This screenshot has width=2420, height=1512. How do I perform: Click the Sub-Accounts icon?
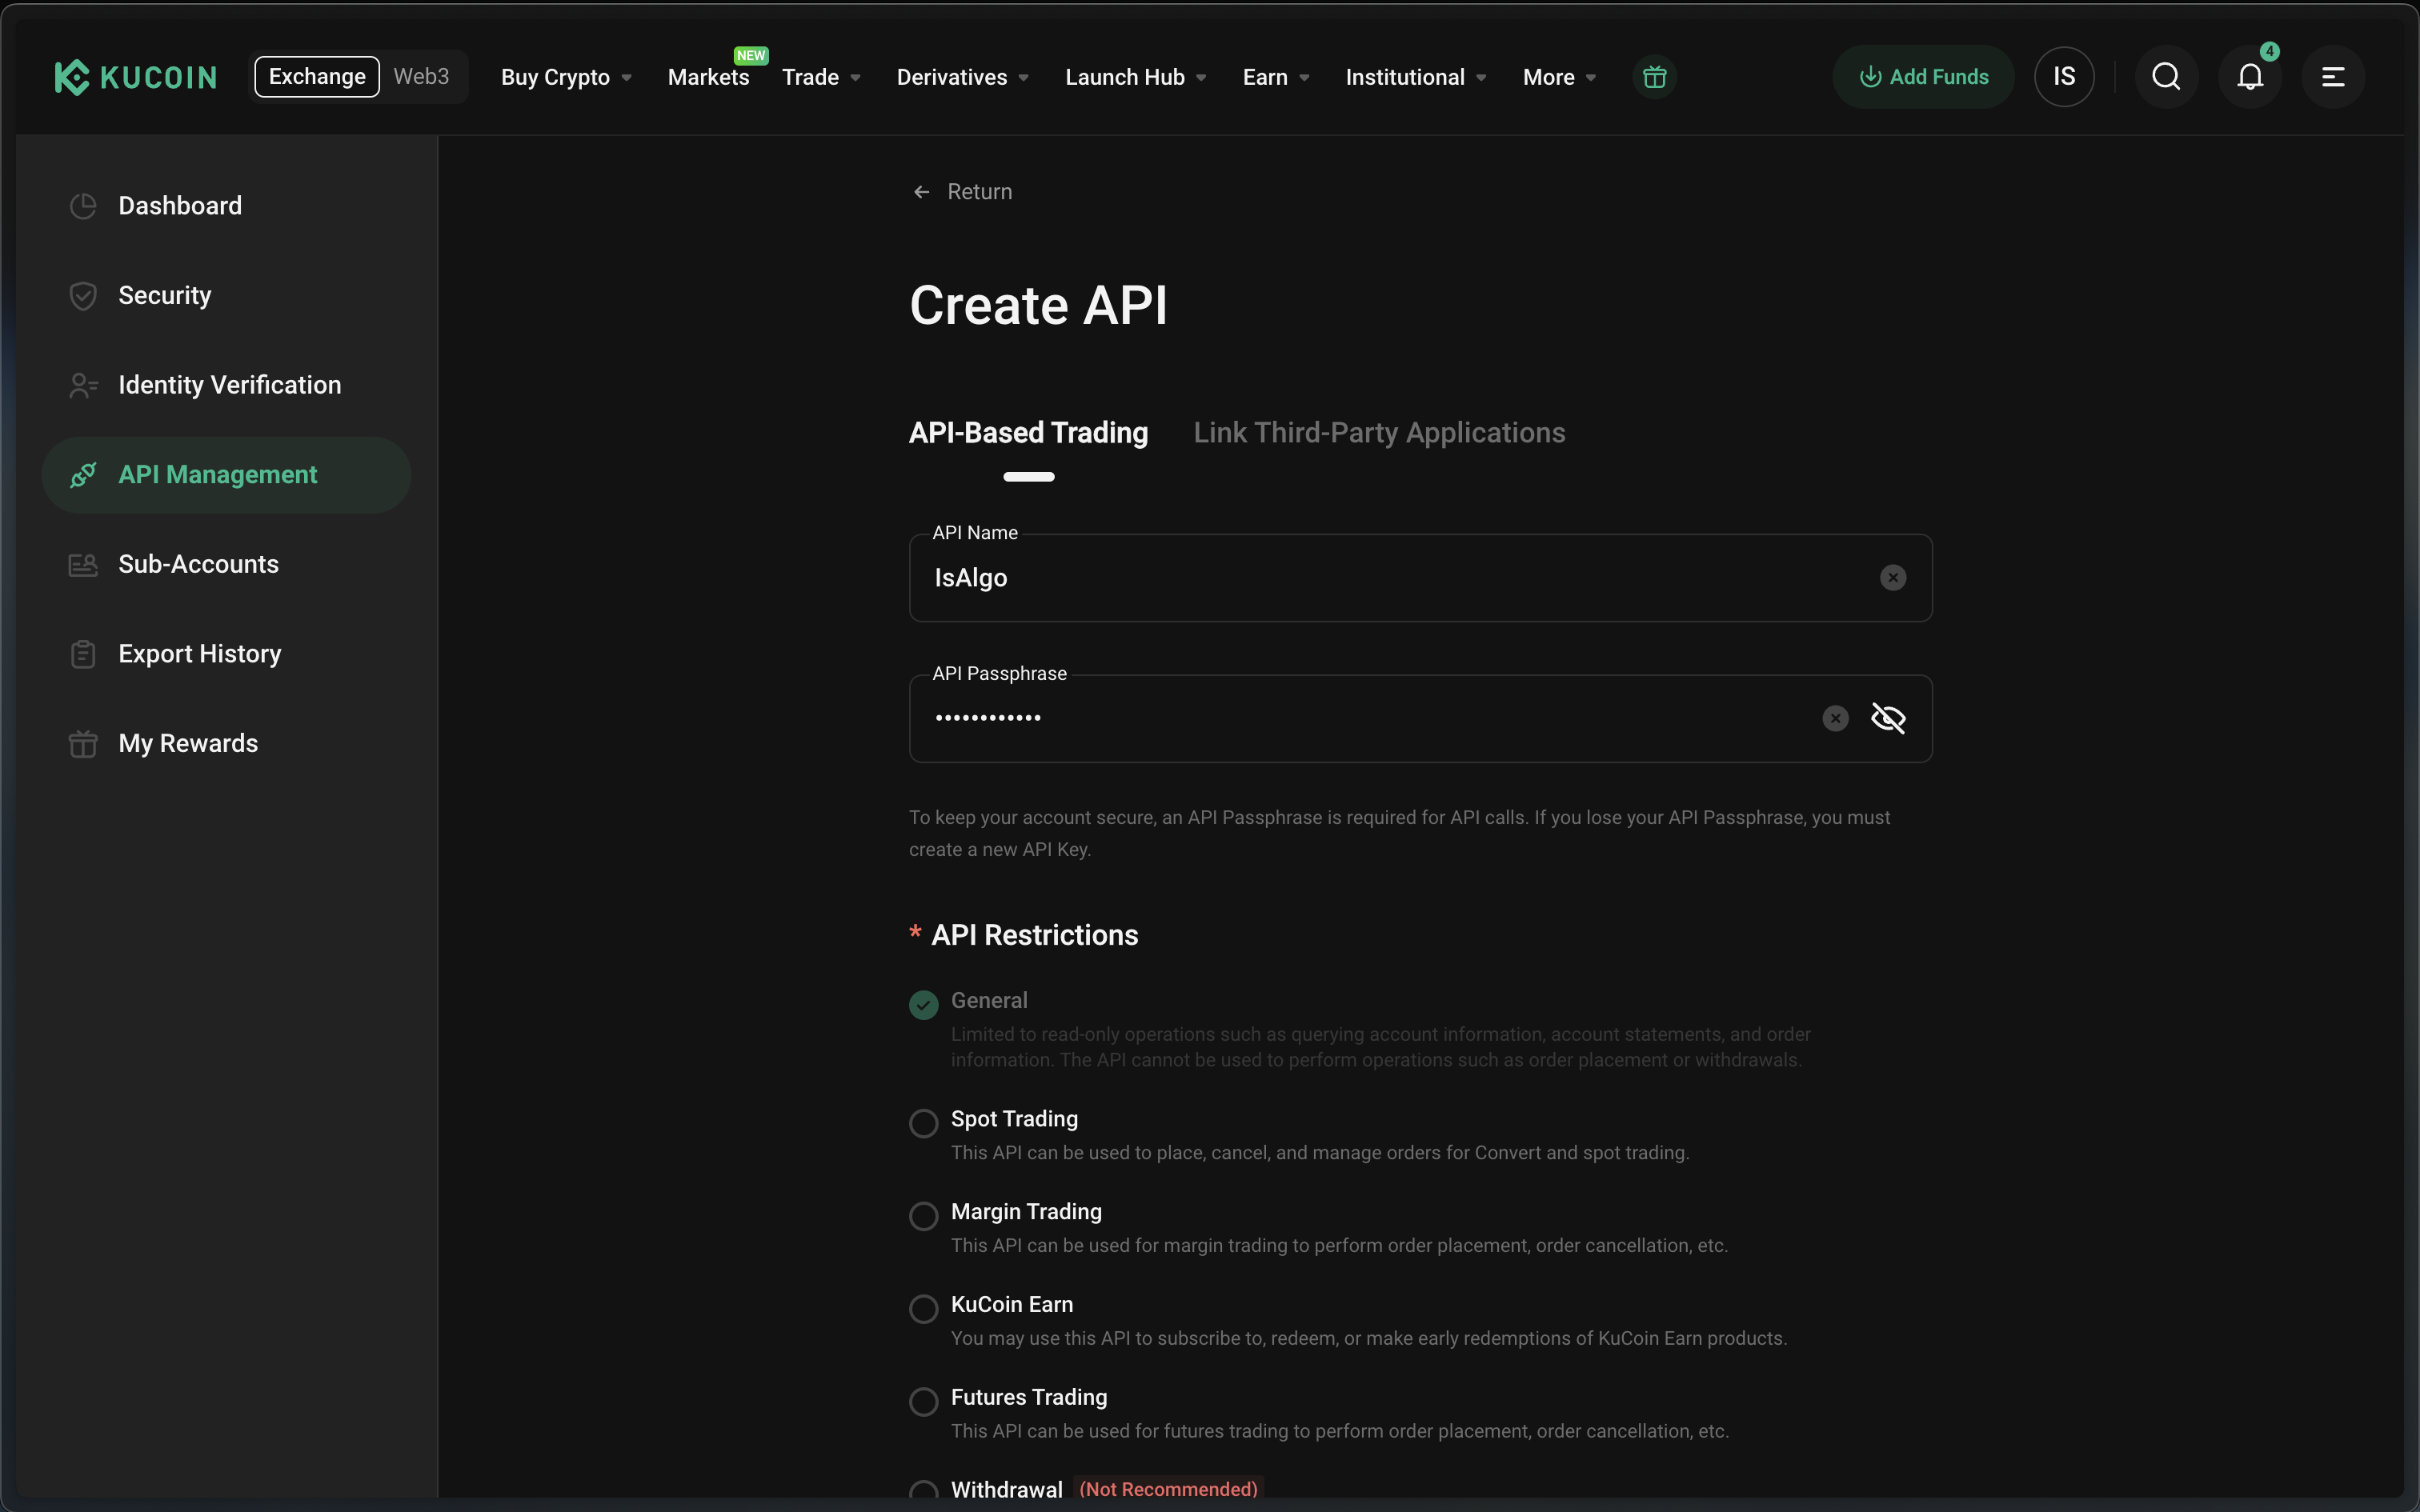(x=83, y=565)
